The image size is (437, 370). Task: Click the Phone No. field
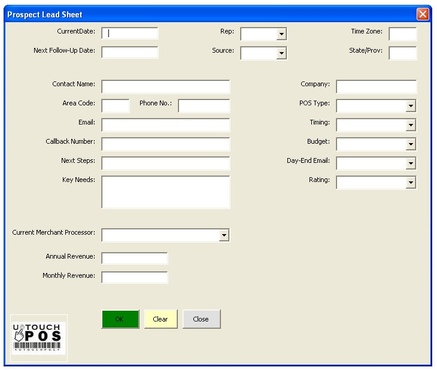[204, 106]
